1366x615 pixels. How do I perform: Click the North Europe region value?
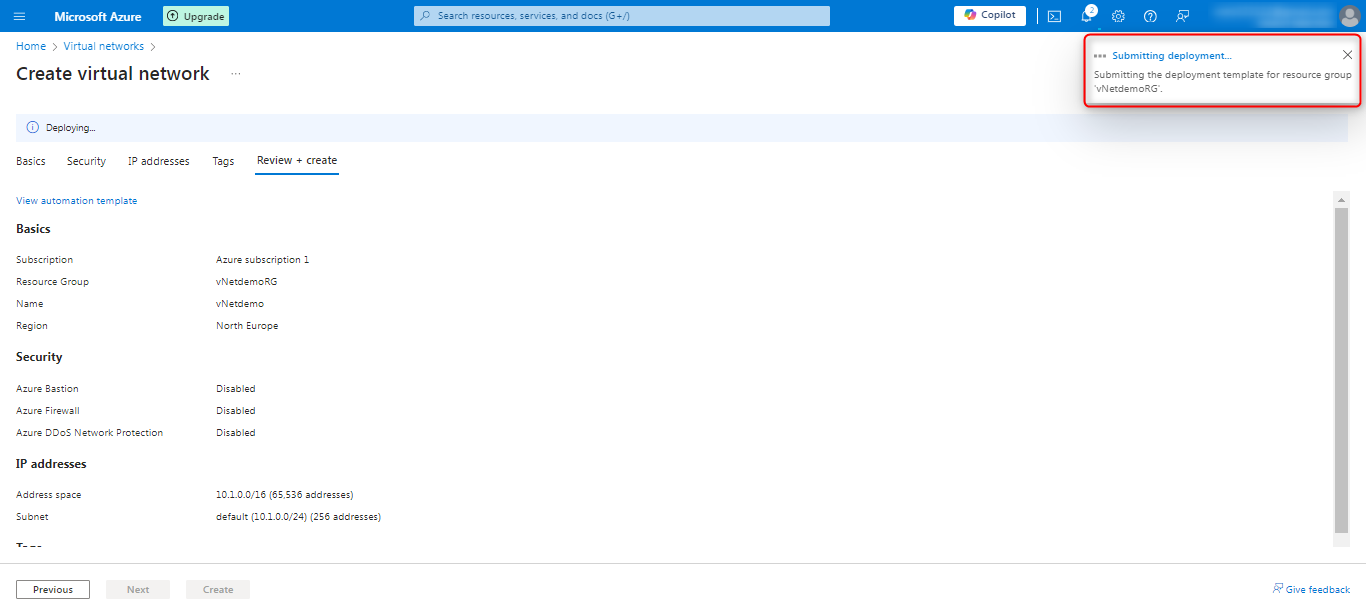pos(247,326)
